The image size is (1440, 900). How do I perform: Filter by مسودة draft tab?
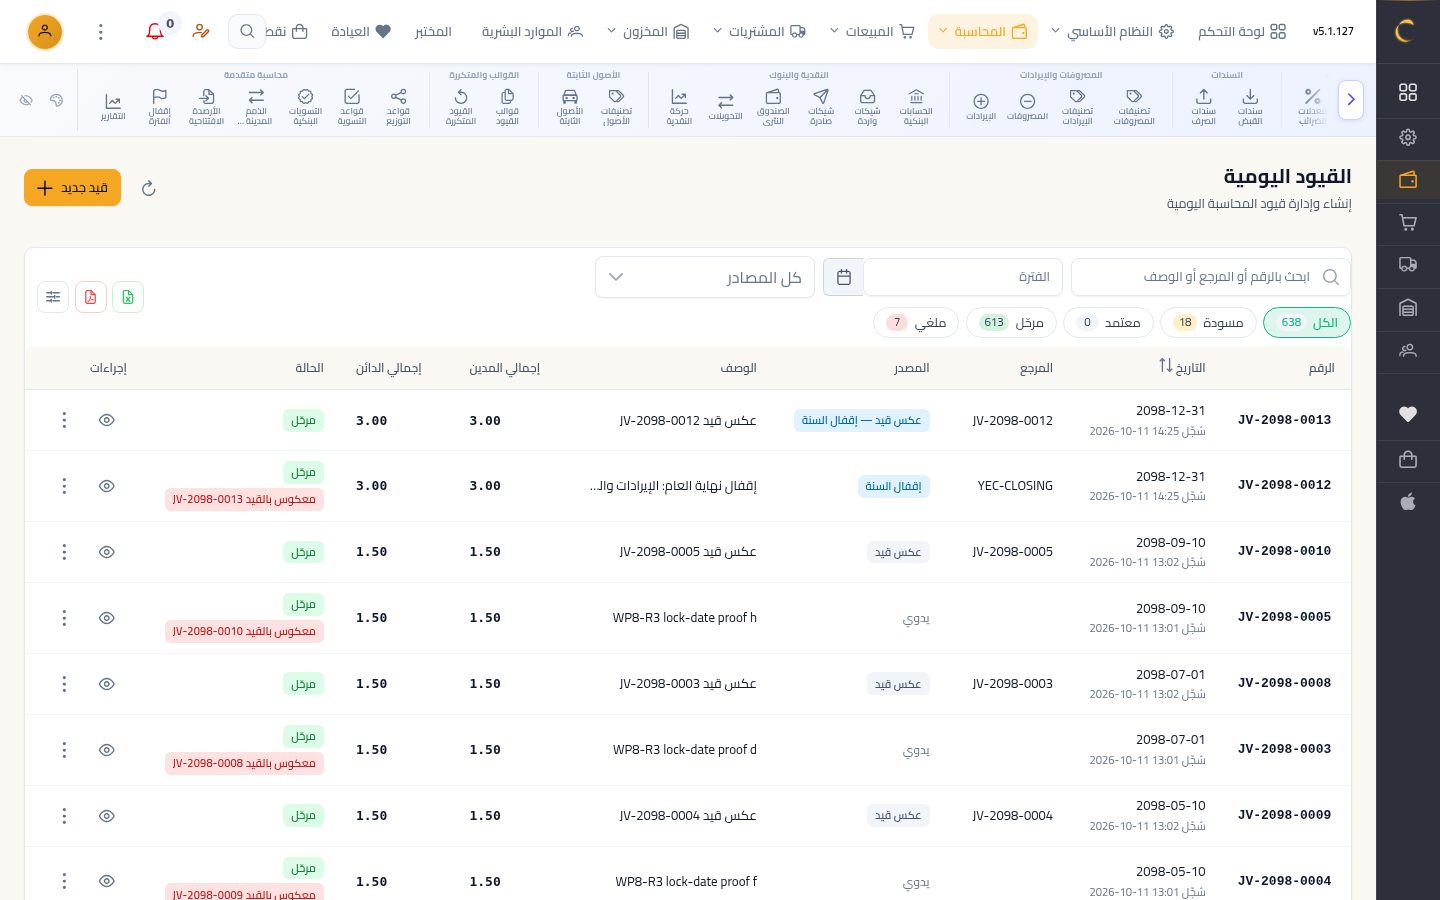[1208, 323]
